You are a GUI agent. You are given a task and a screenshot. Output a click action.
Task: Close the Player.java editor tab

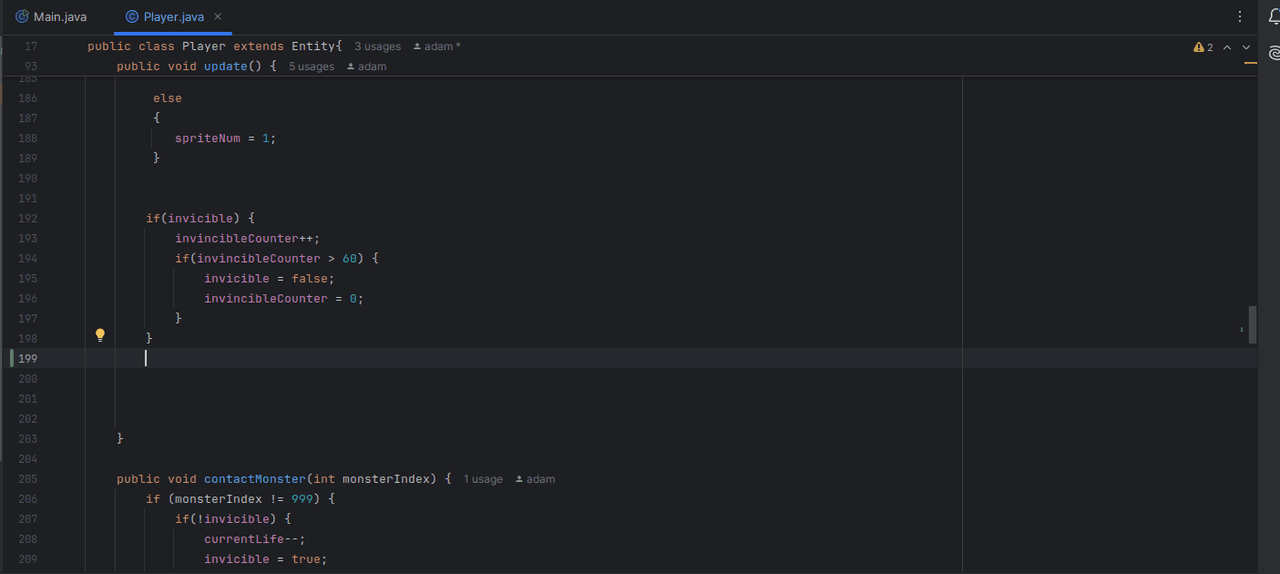click(x=218, y=17)
